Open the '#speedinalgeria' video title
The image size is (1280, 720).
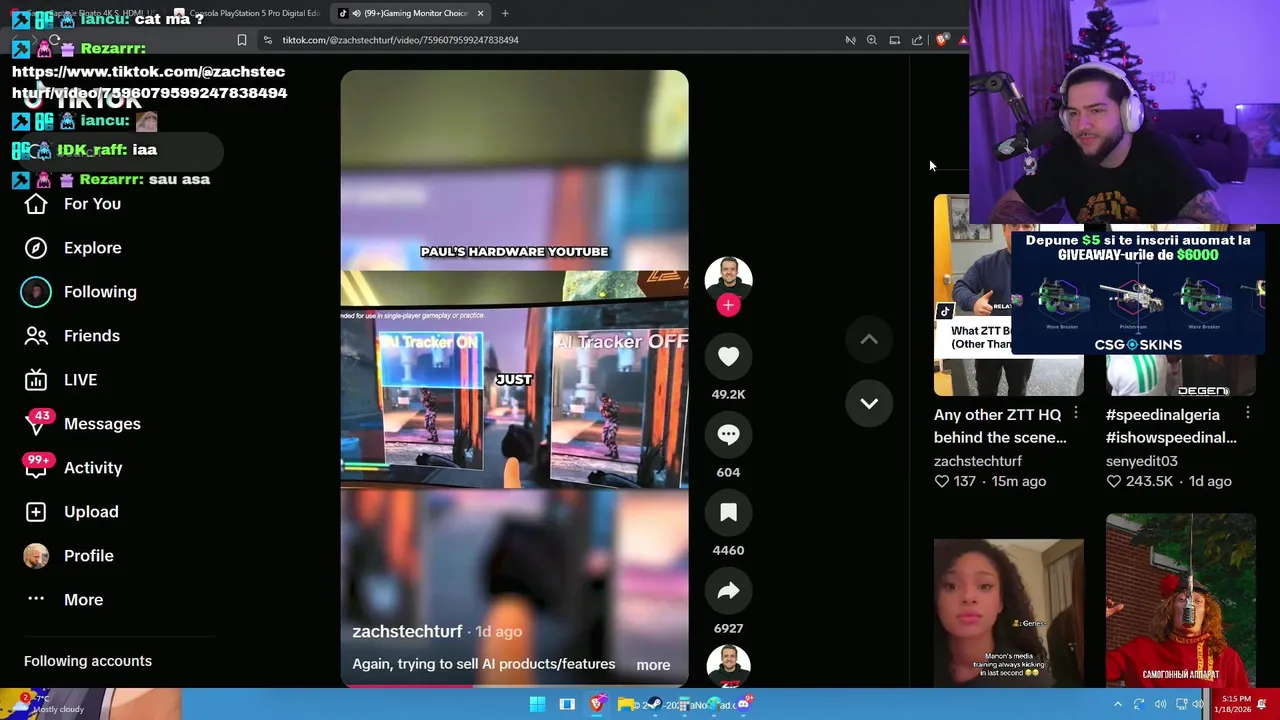pyautogui.click(x=1171, y=426)
